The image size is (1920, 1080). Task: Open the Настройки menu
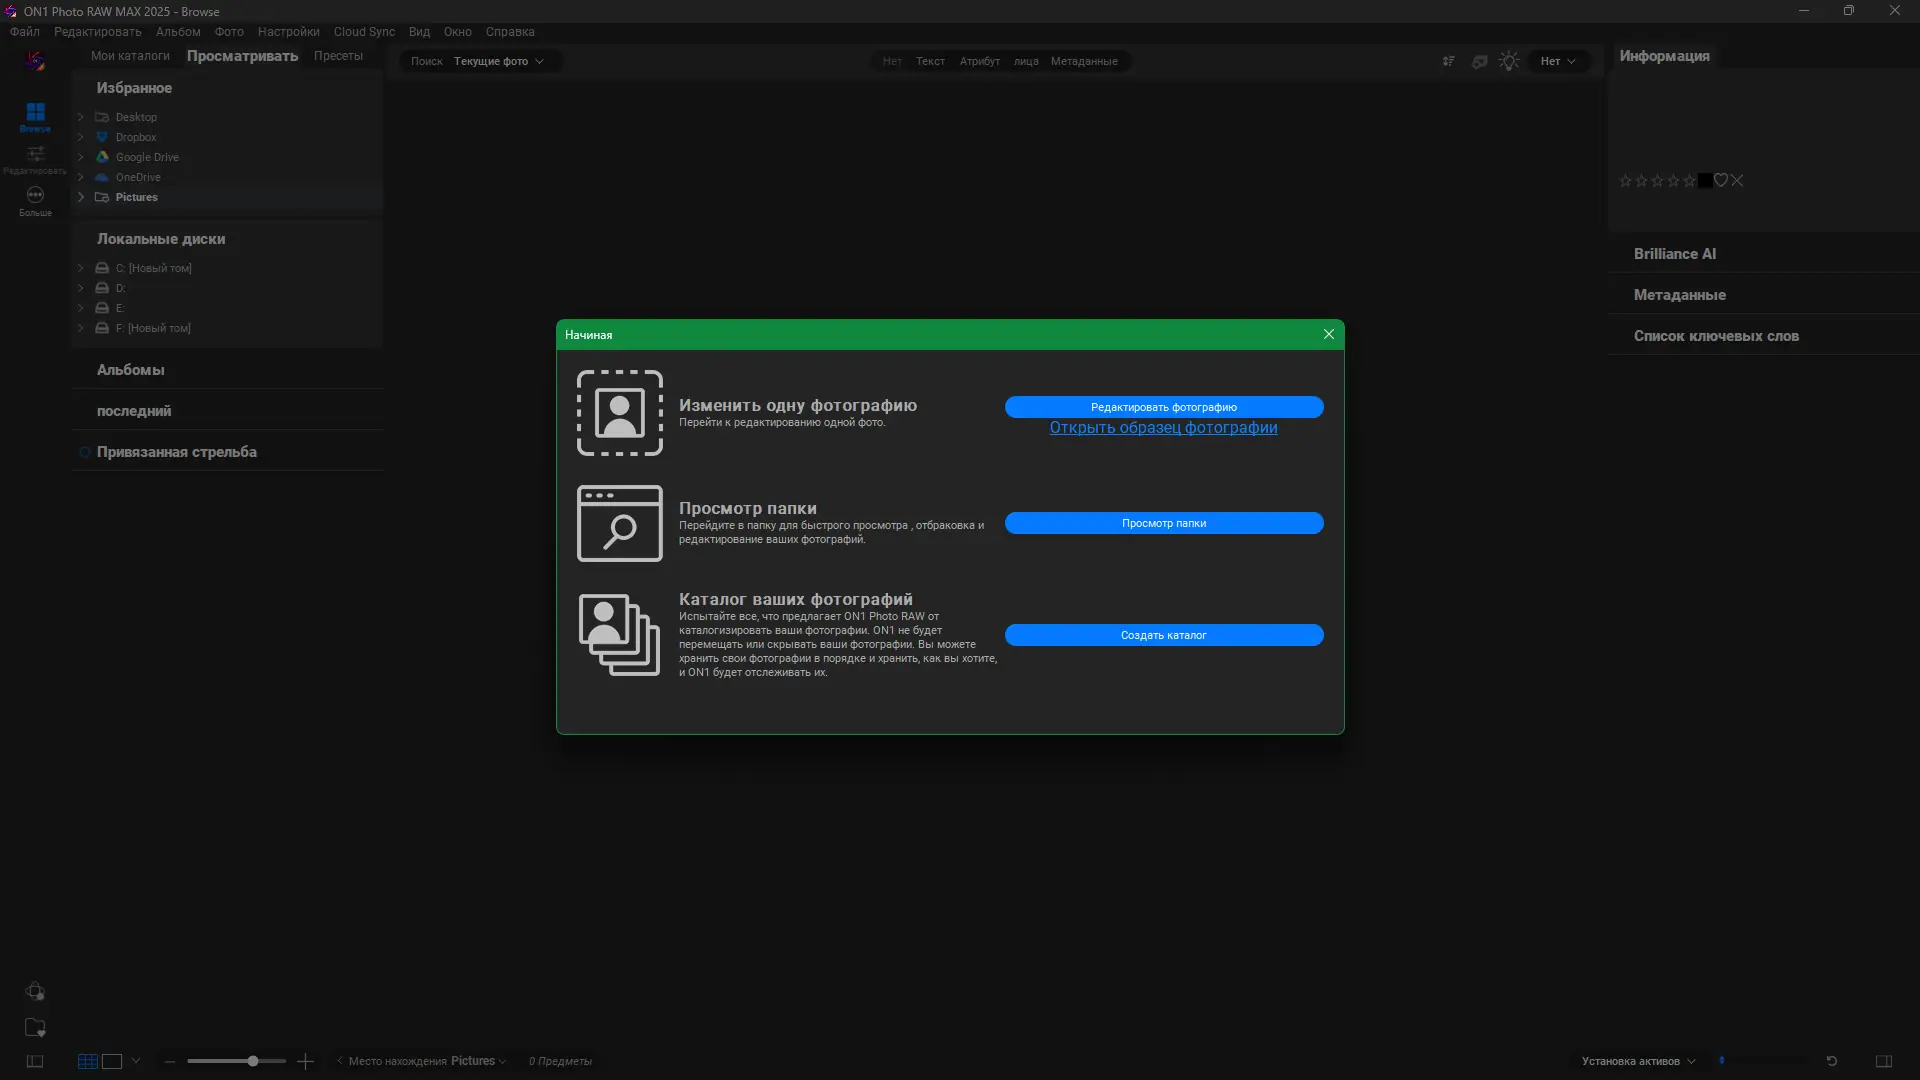click(288, 32)
